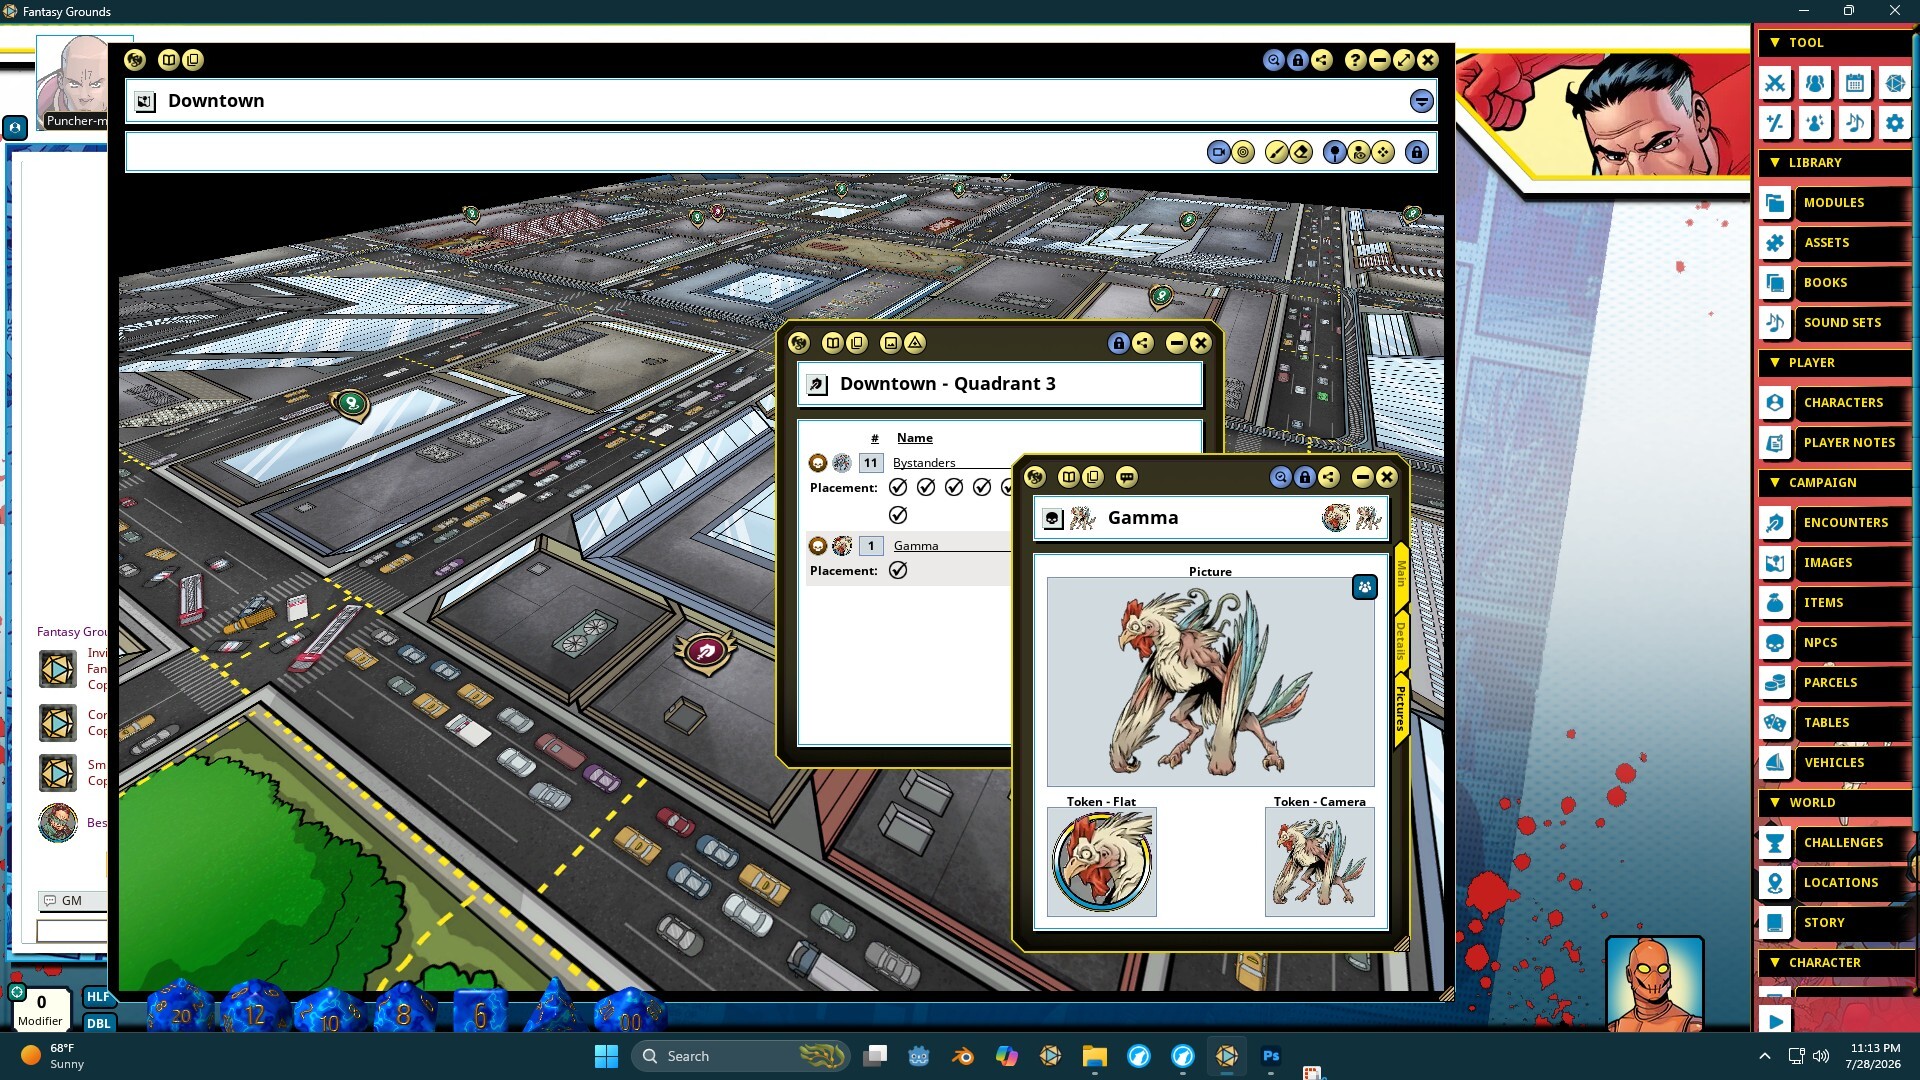Screen dimensions: 1920x1080
Task: Open the ASSETS library
Action: tap(1836, 243)
